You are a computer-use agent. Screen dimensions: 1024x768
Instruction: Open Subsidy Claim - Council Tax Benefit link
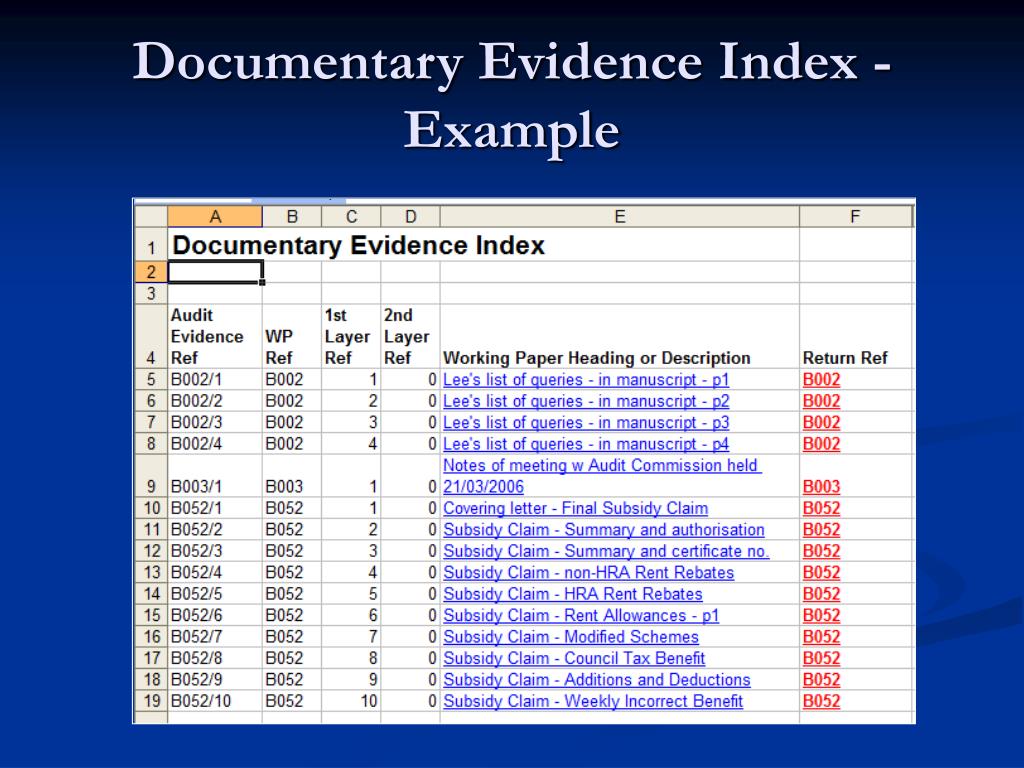[574, 658]
